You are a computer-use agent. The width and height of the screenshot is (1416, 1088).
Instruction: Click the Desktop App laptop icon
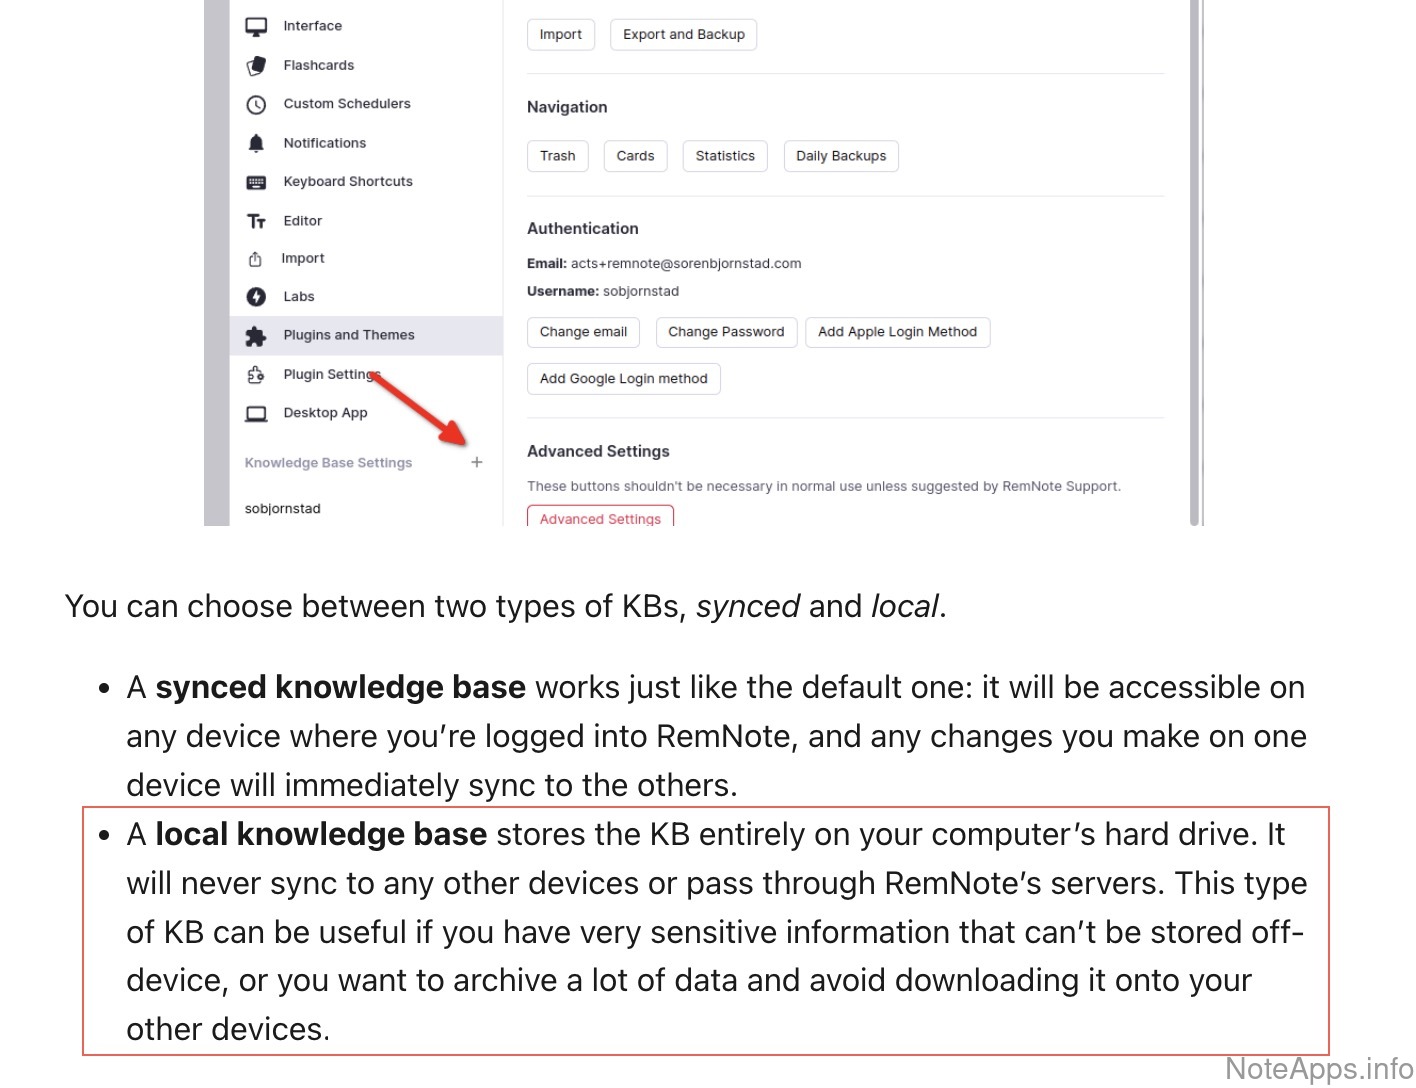(257, 414)
